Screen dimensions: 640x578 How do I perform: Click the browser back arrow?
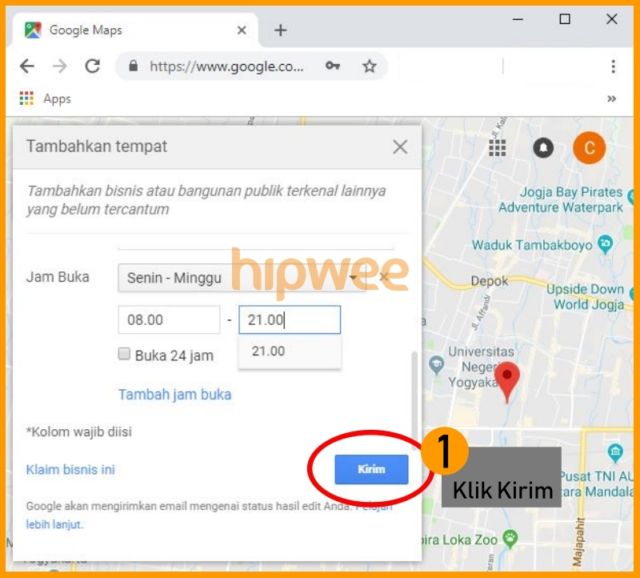(27, 66)
